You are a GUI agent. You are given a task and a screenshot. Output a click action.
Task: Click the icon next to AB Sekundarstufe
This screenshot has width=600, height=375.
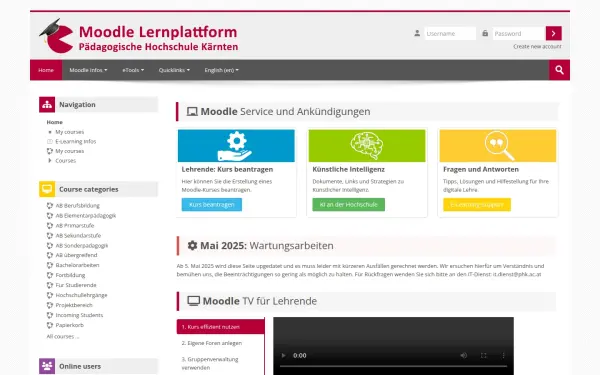tap(50, 235)
